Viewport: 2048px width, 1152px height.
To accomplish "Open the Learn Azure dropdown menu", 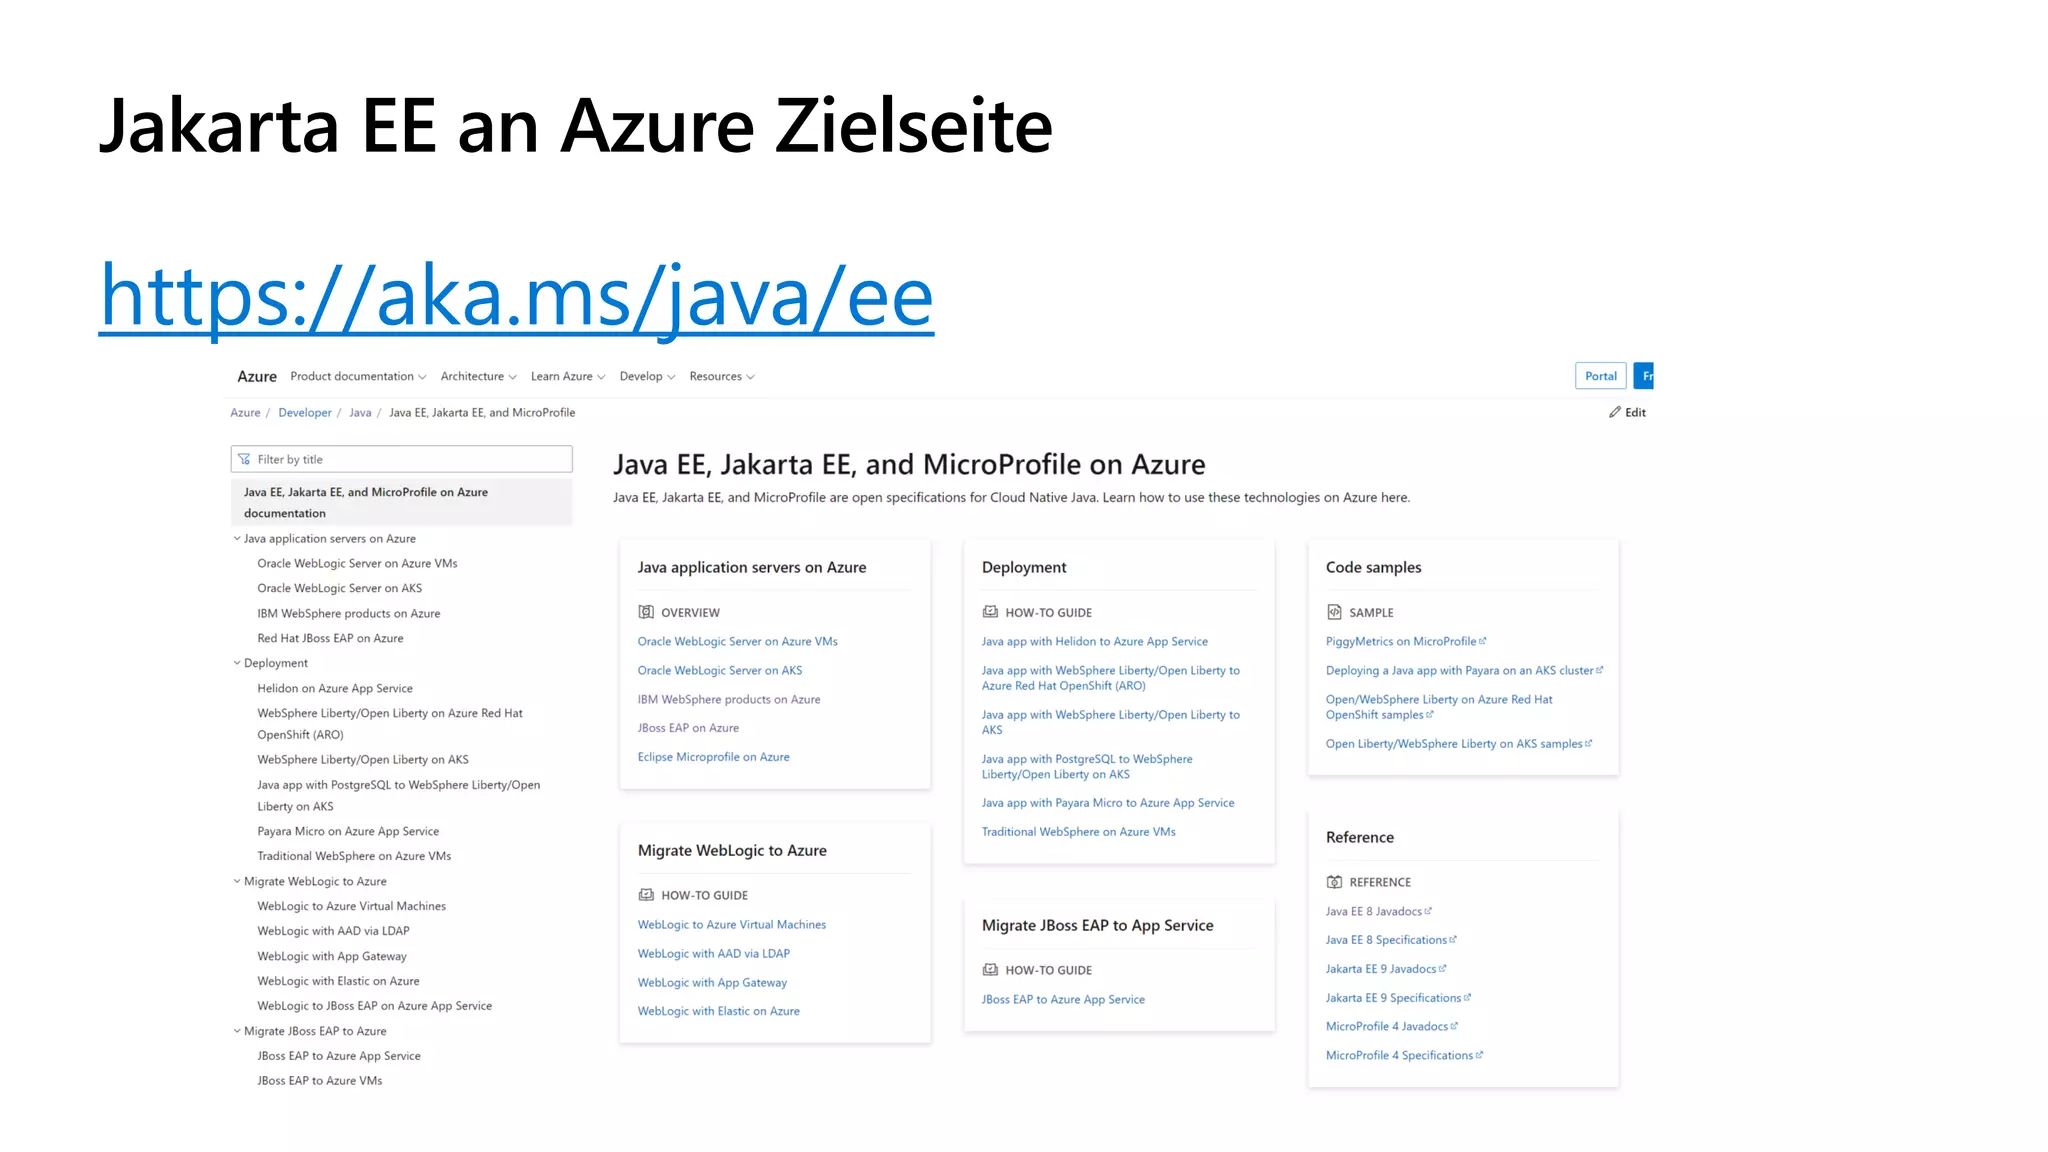I will [568, 377].
